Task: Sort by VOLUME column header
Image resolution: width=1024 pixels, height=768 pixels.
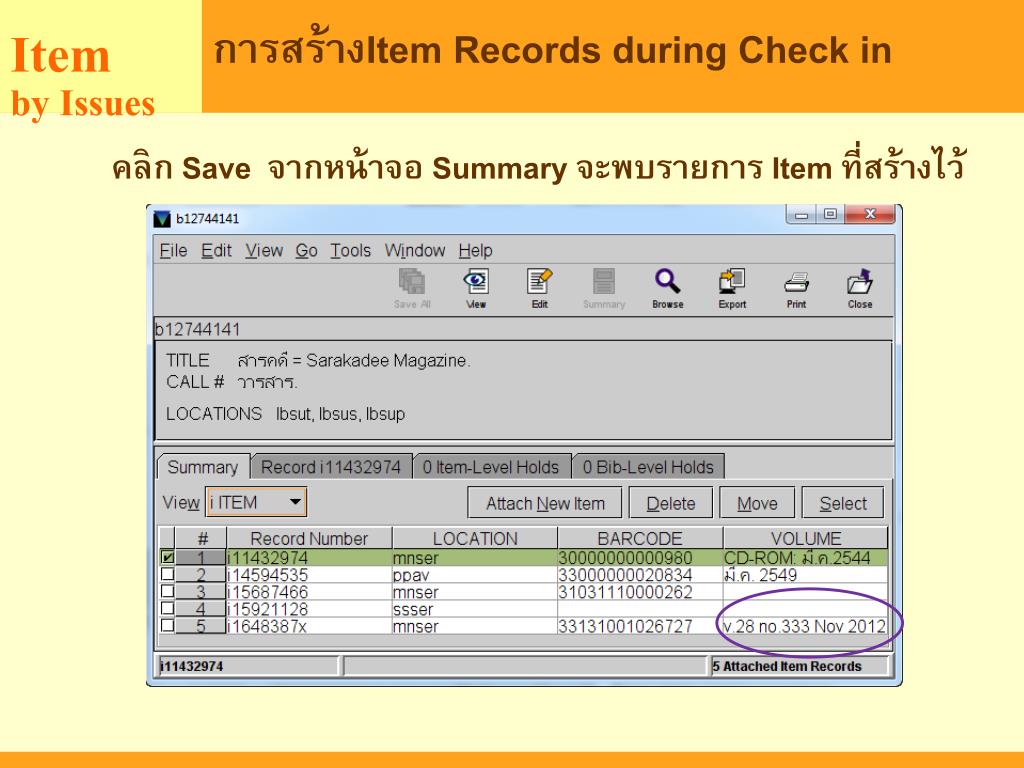Action: click(805, 539)
